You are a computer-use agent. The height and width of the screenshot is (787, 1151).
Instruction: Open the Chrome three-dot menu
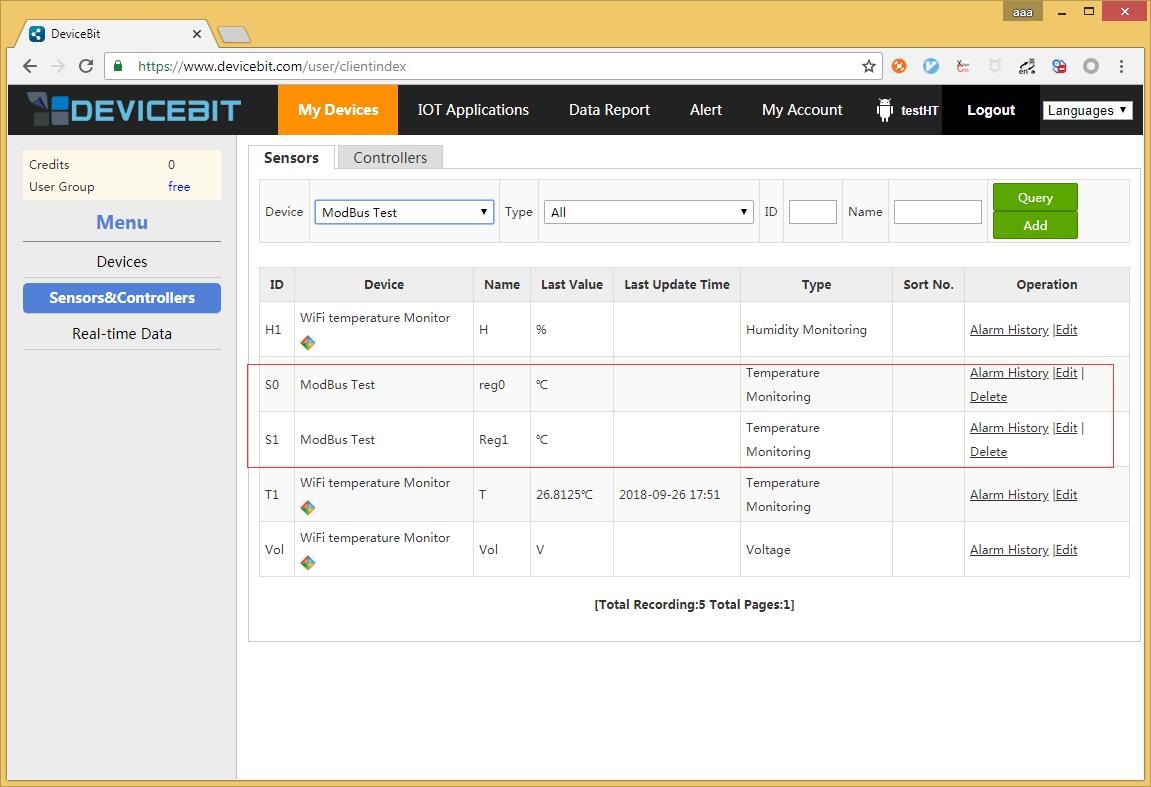[x=1122, y=66]
